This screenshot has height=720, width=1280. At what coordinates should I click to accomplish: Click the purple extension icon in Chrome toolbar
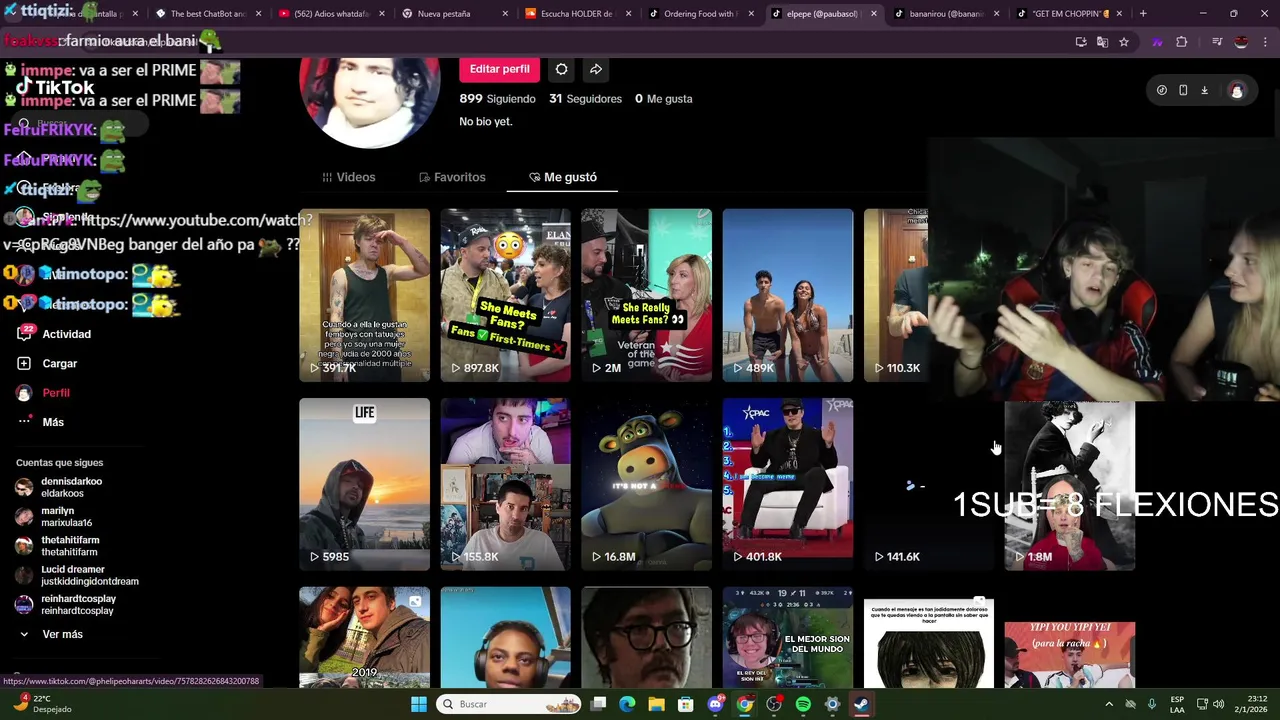click(1157, 42)
